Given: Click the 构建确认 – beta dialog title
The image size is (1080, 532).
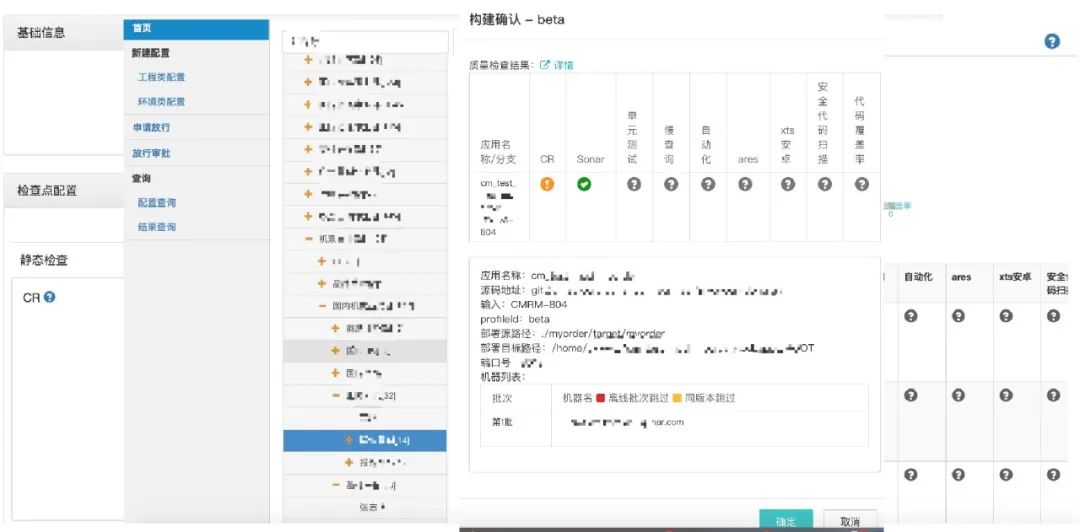Looking at the screenshot, I should tap(517, 19).
